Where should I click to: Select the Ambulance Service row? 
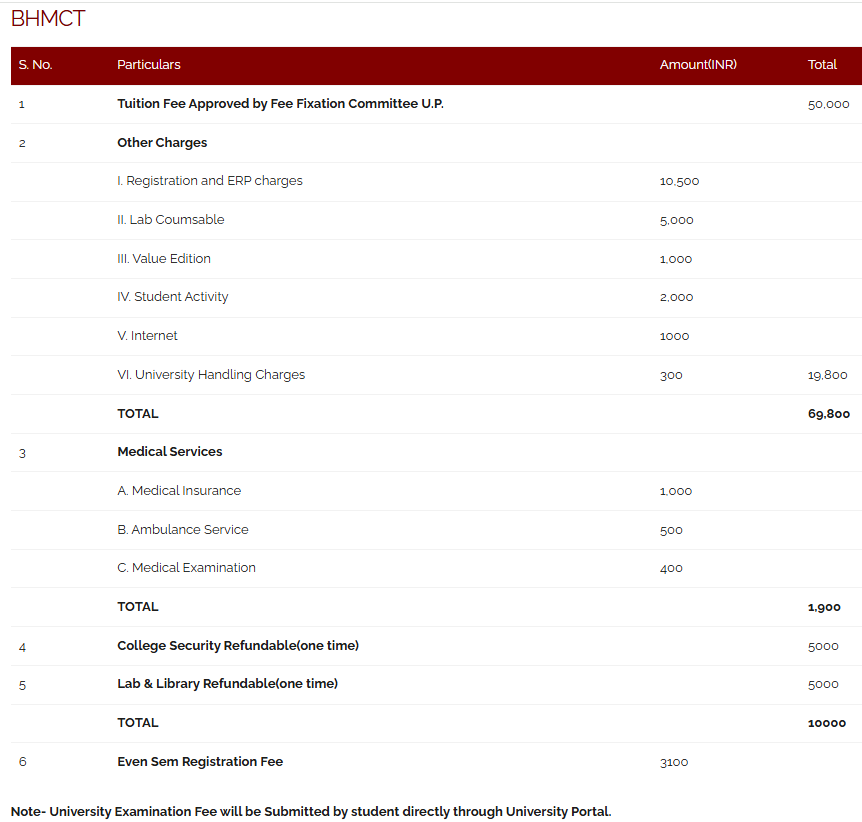pyautogui.click(x=183, y=530)
